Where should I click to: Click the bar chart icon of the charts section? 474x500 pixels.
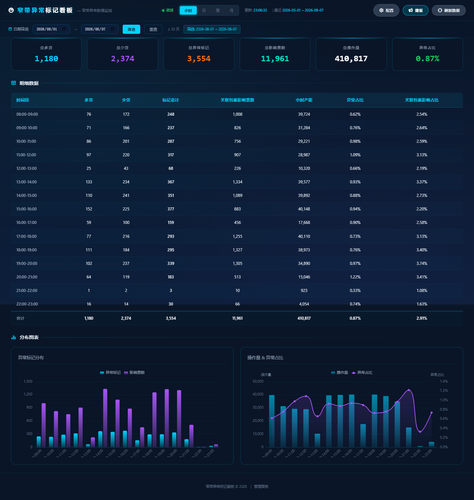[x=13, y=337]
